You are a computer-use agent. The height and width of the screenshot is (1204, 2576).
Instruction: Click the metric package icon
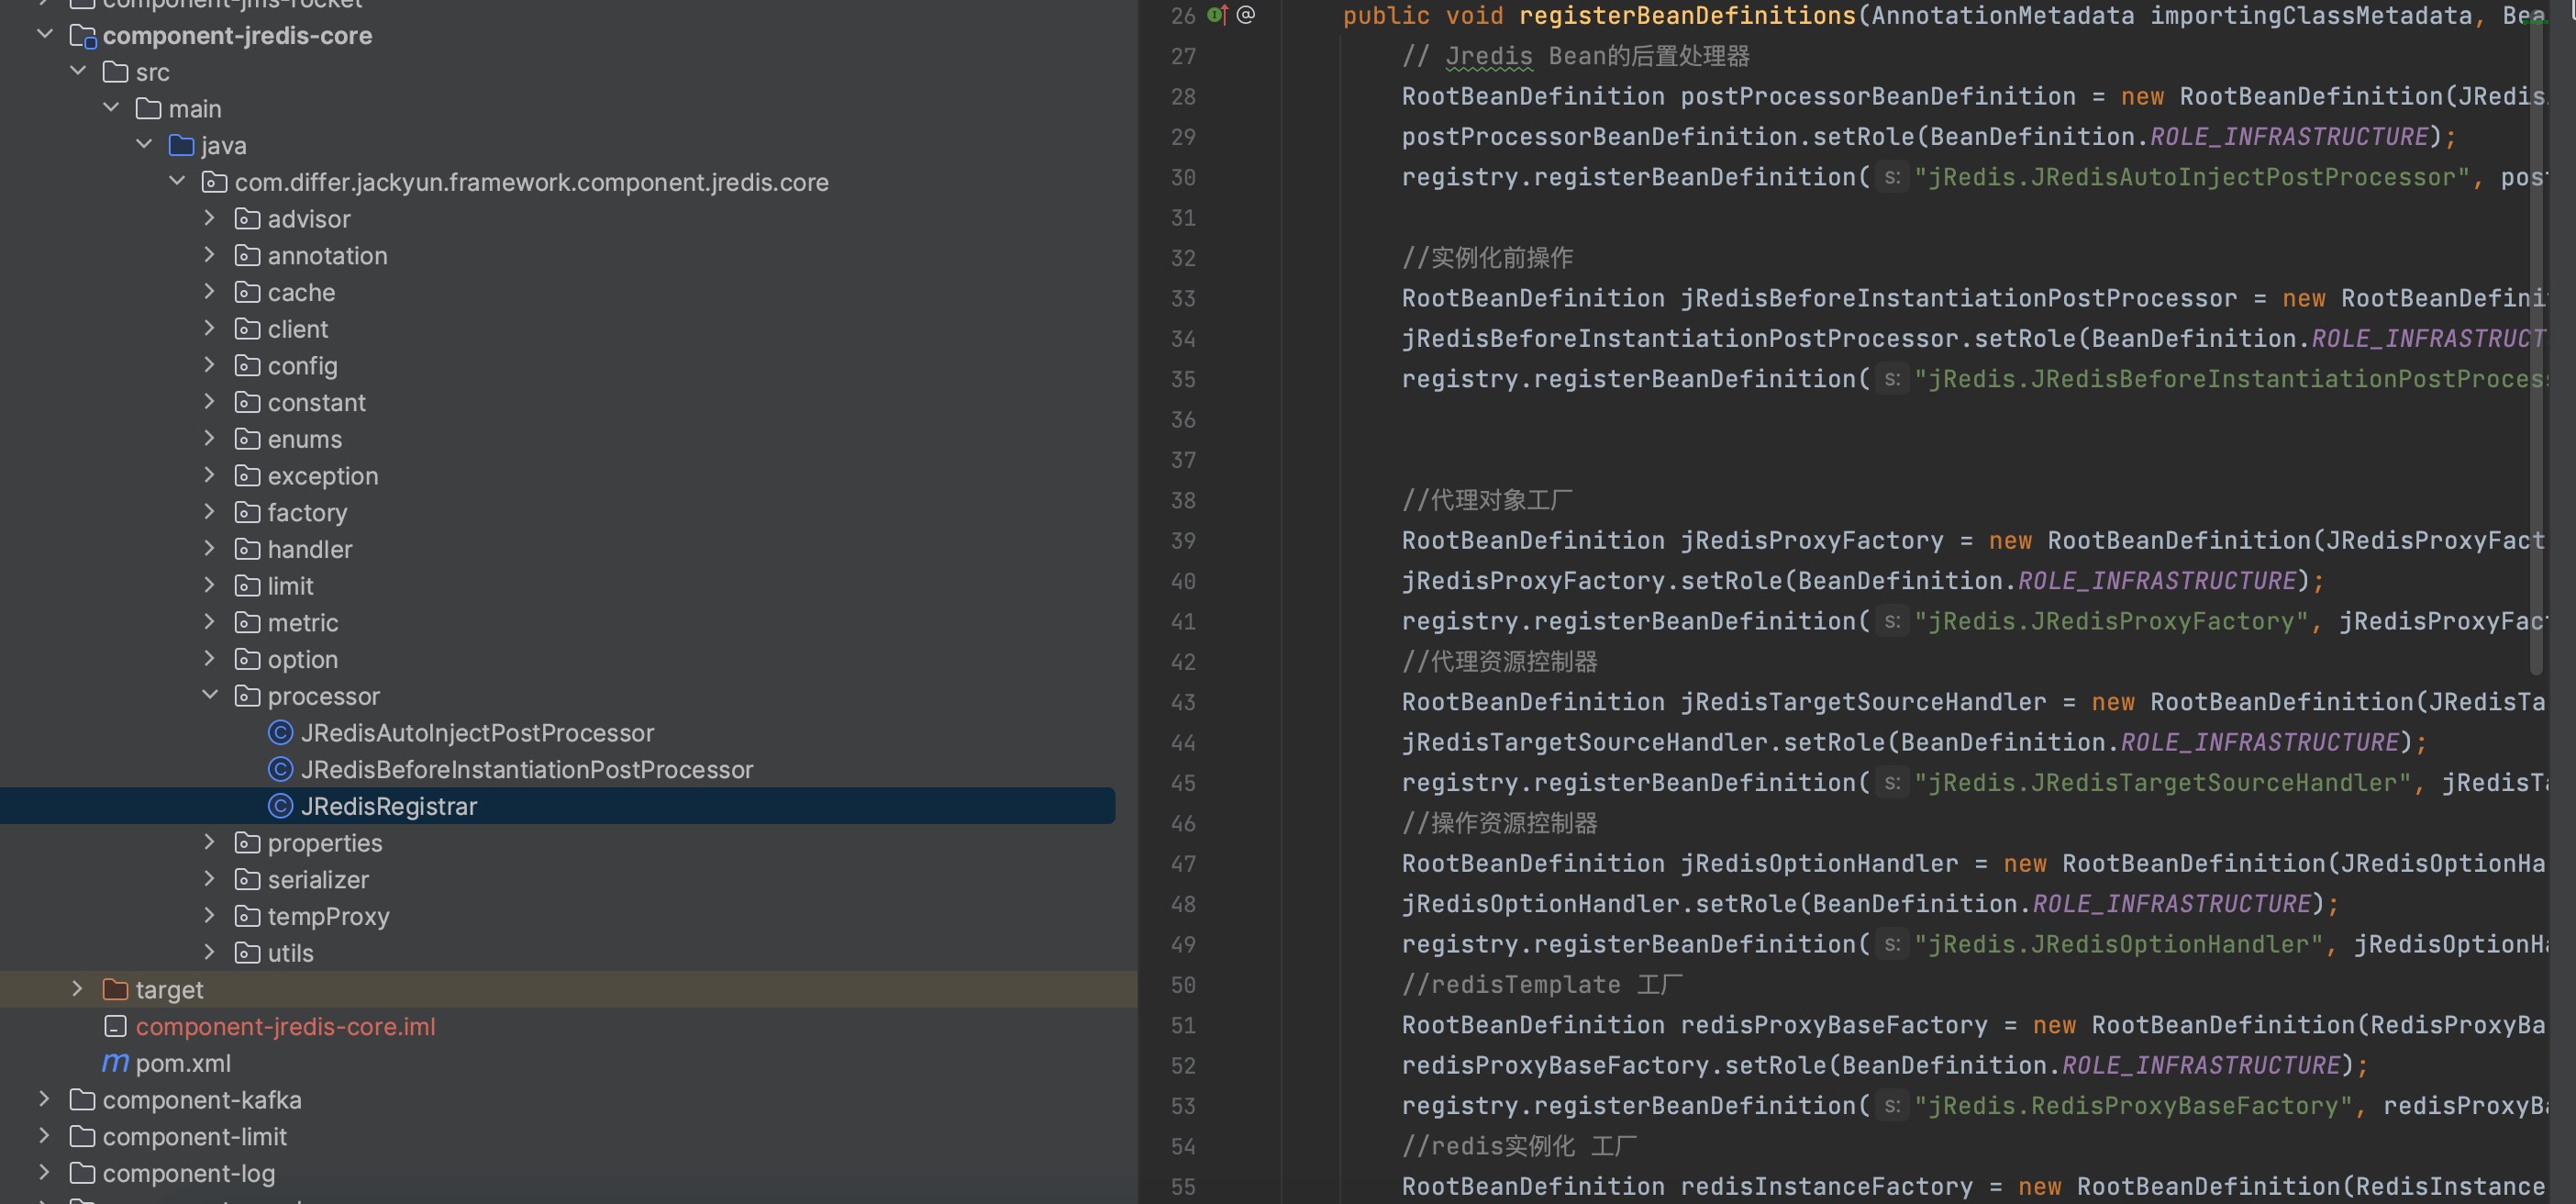click(x=247, y=623)
